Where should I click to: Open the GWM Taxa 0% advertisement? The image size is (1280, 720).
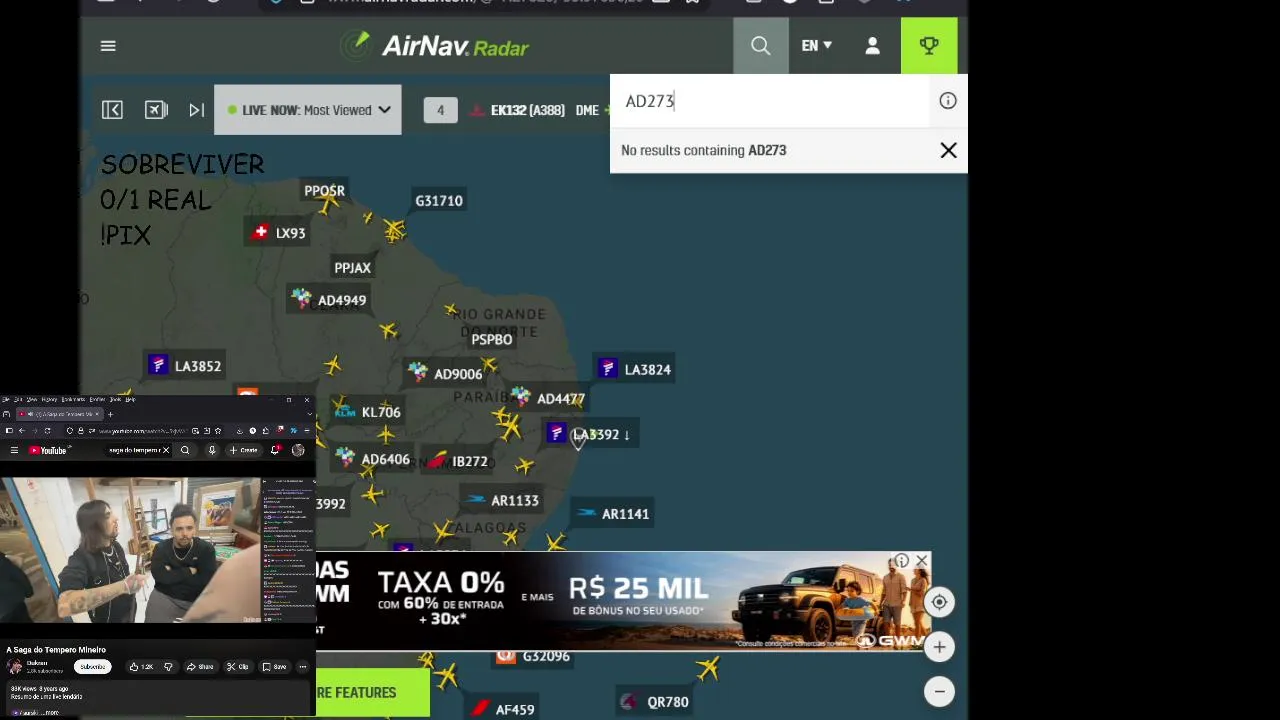coord(624,601)
